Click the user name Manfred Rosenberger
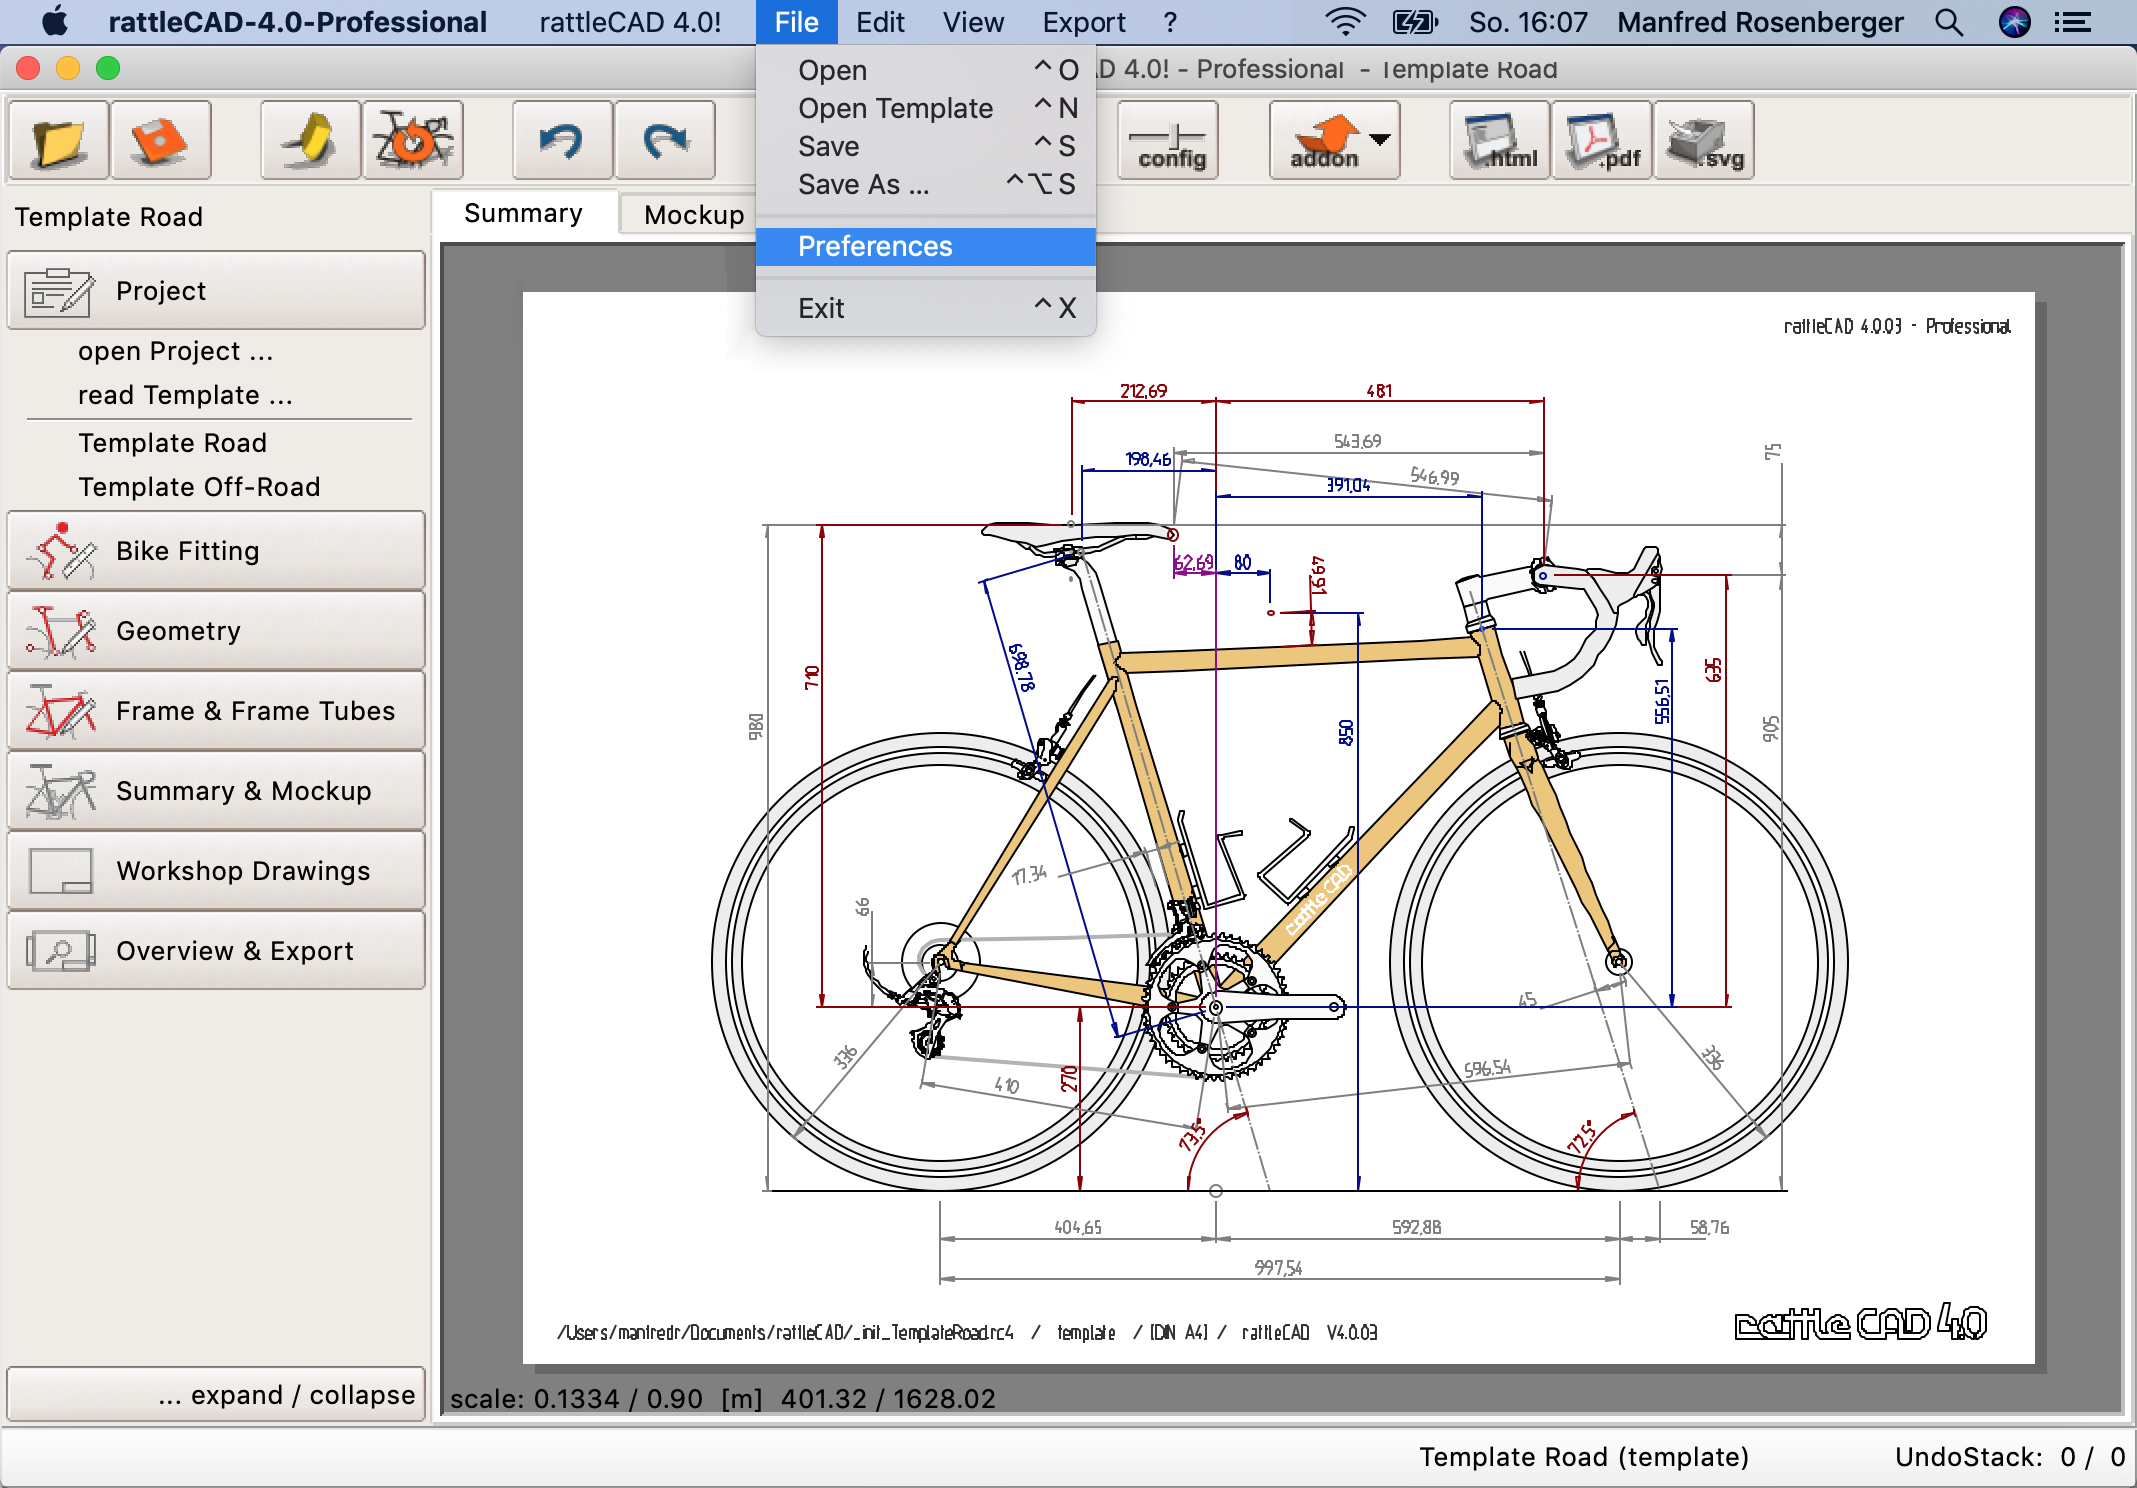Image resolution: width=2137 pixels, height=1488 pixels. (x=1760, y=22)
